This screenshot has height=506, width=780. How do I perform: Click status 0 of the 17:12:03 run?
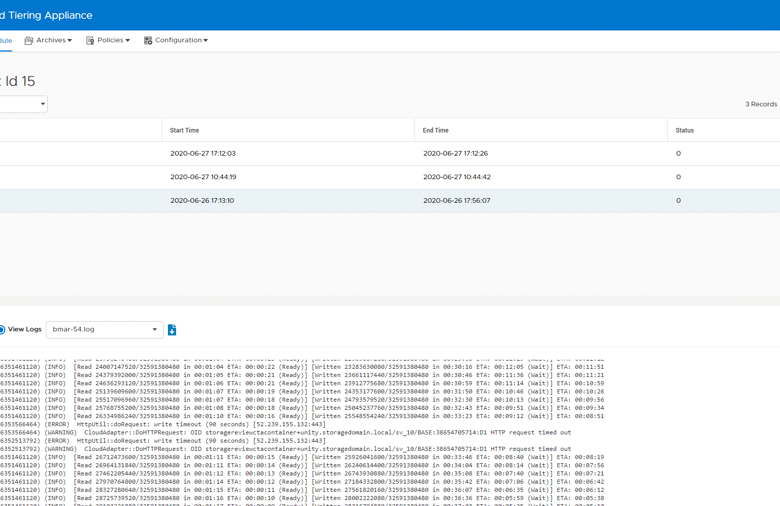coord(678,153)
